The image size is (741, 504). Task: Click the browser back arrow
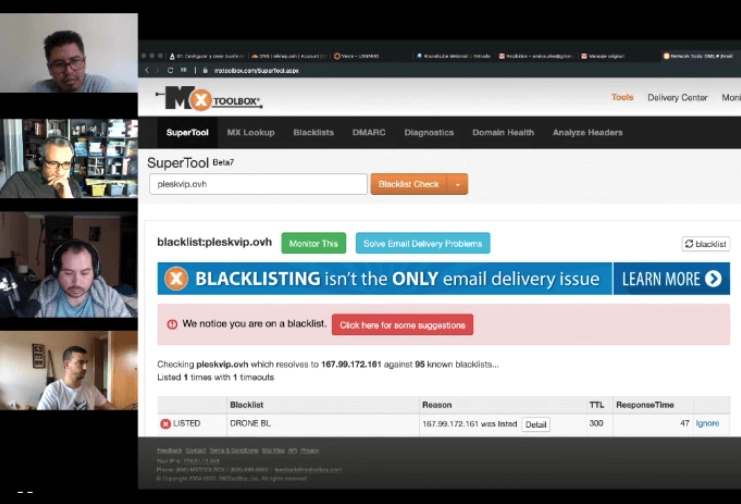click(148, 71)
